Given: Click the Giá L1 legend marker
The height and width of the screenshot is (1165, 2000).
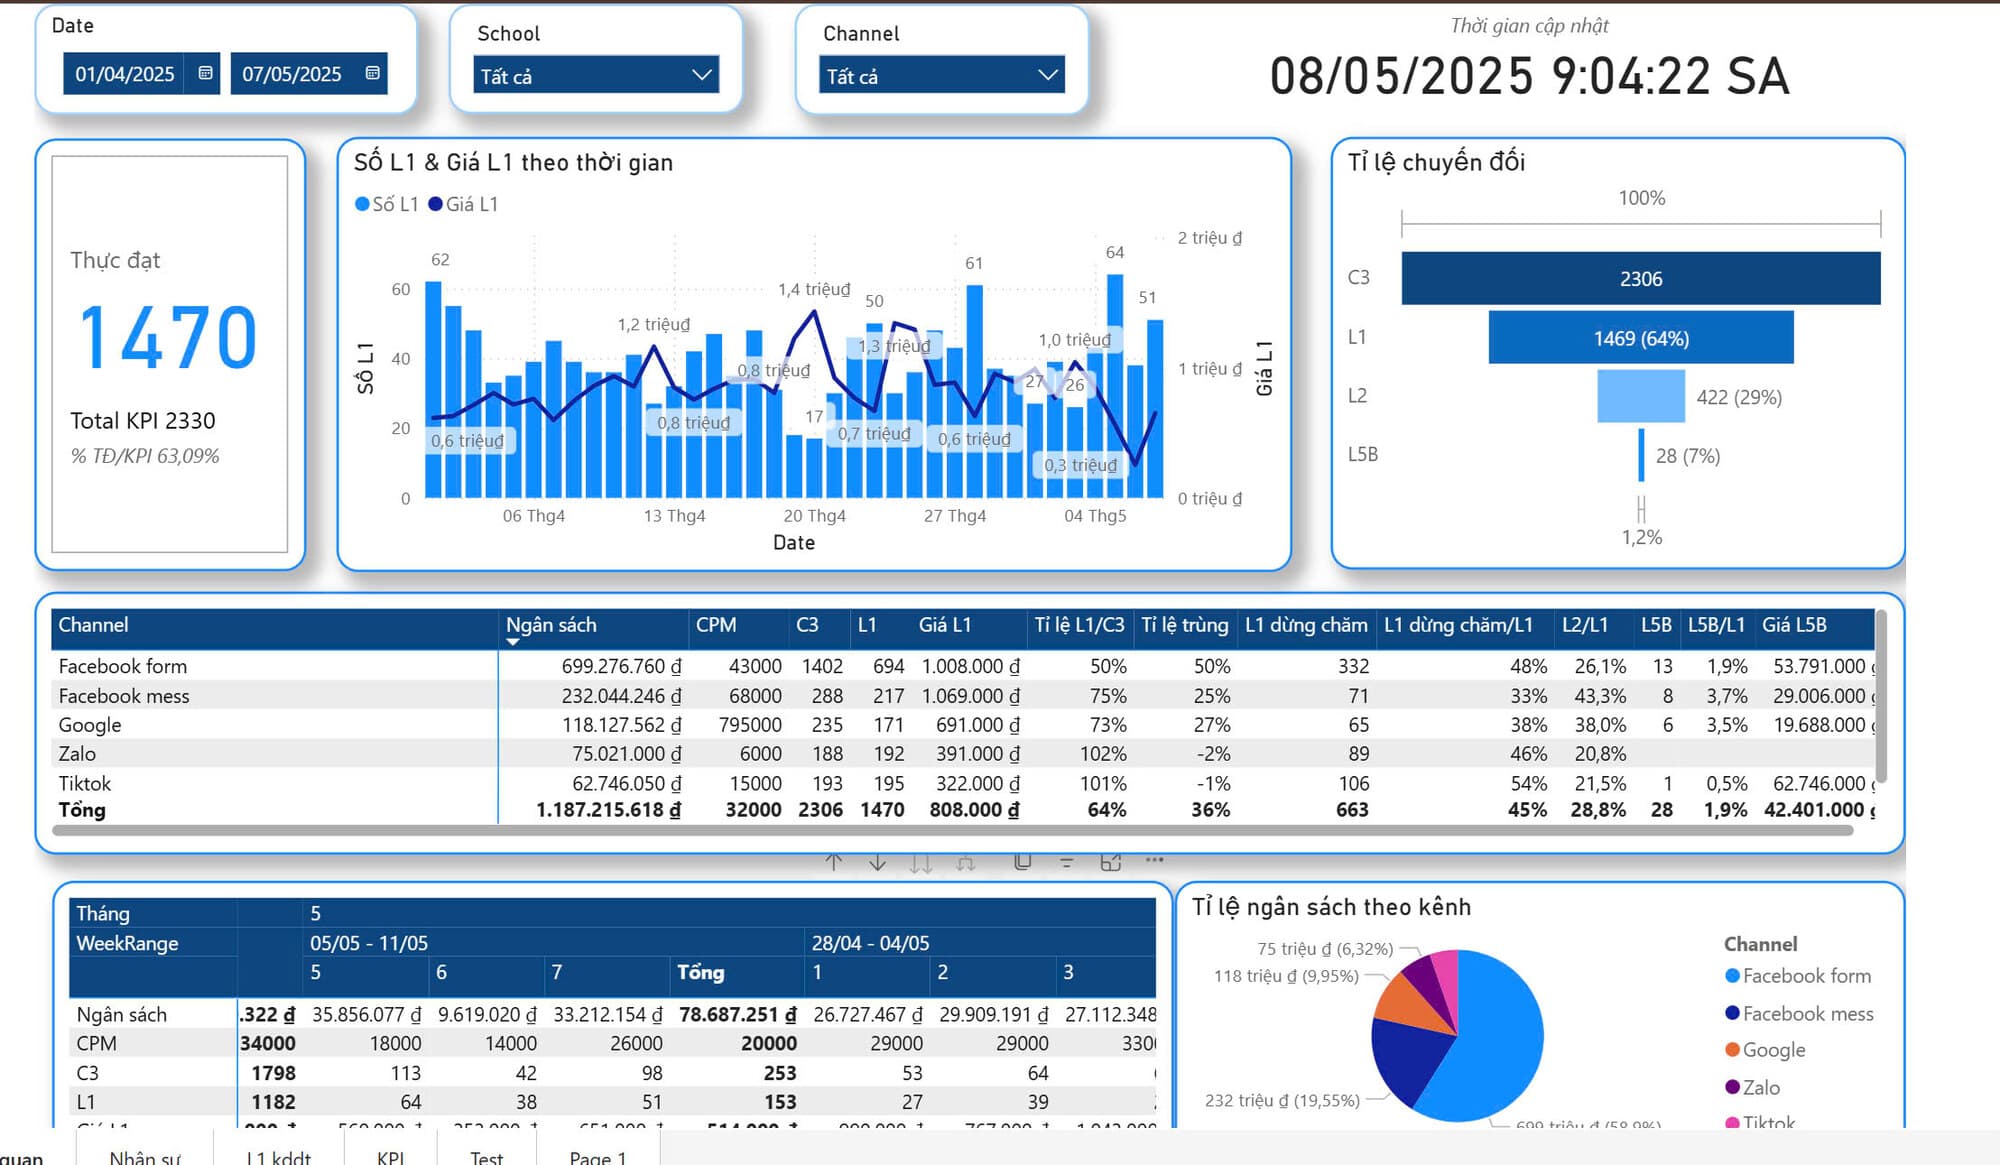Looking at the screenshot, I should pyautogui.click(x=435, y=204).
